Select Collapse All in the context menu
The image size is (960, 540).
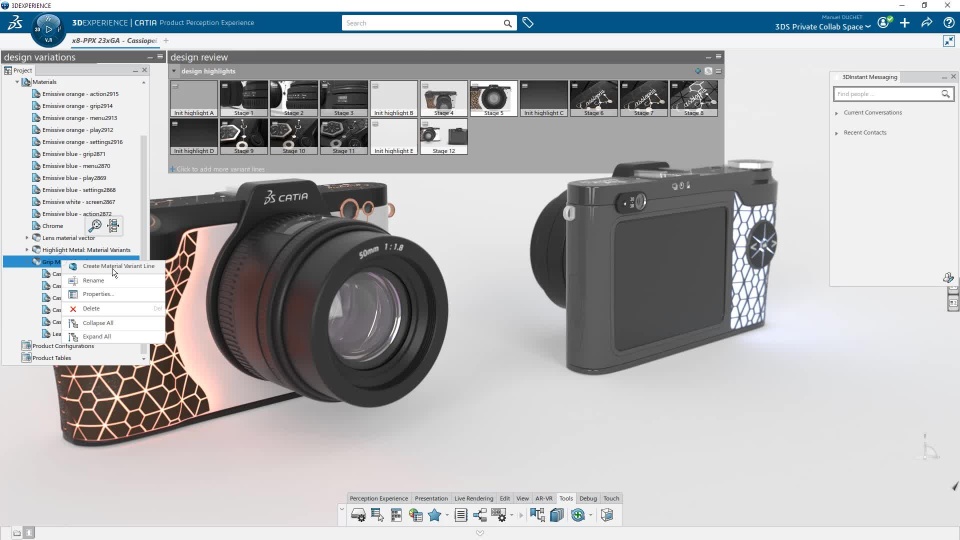[113, 323]
